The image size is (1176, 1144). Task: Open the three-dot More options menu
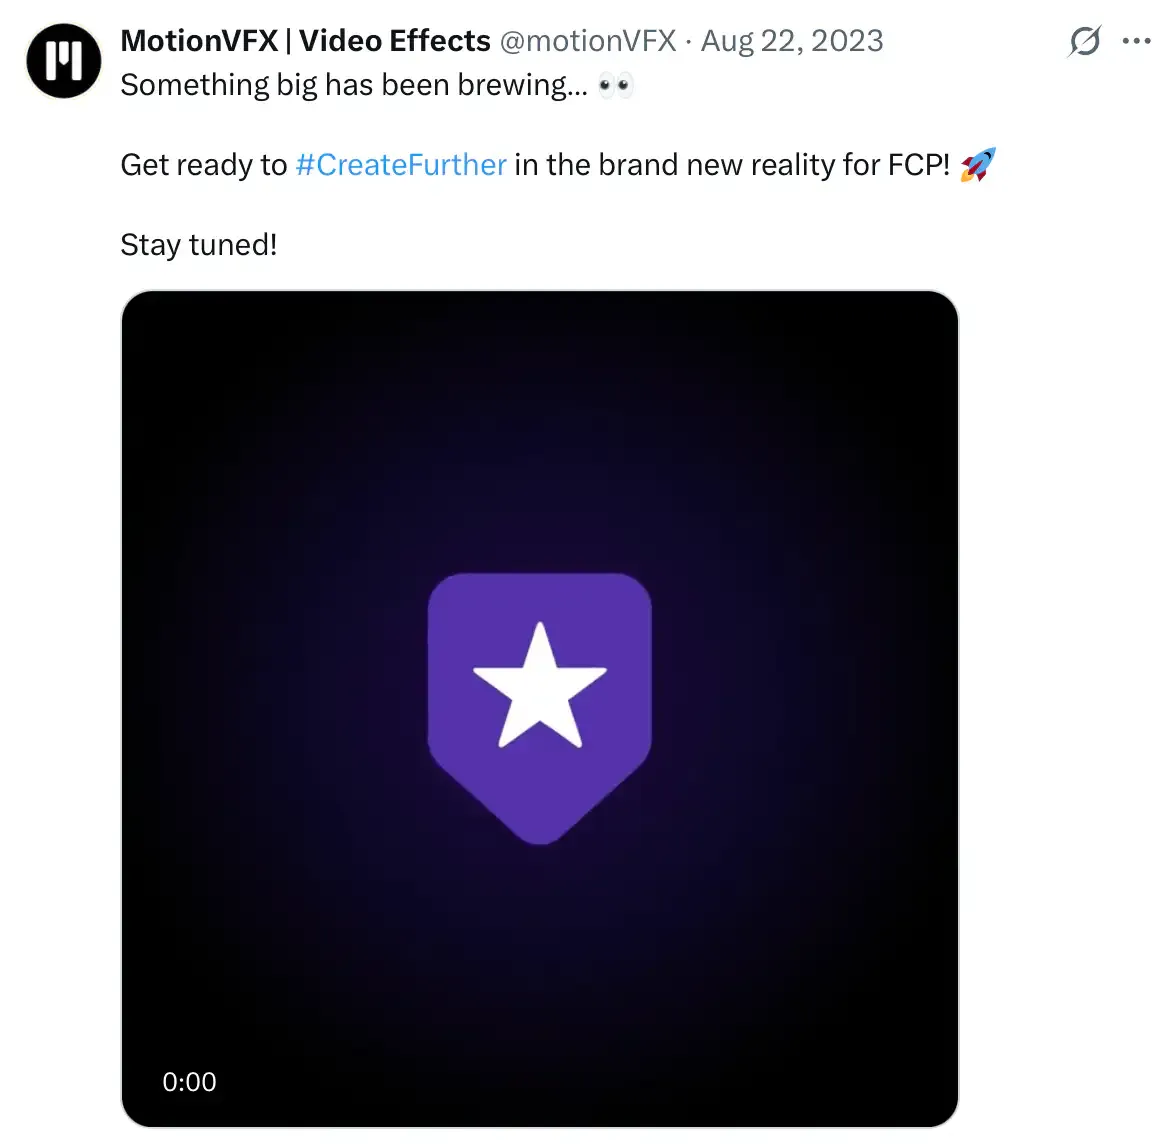(1137, 42)
